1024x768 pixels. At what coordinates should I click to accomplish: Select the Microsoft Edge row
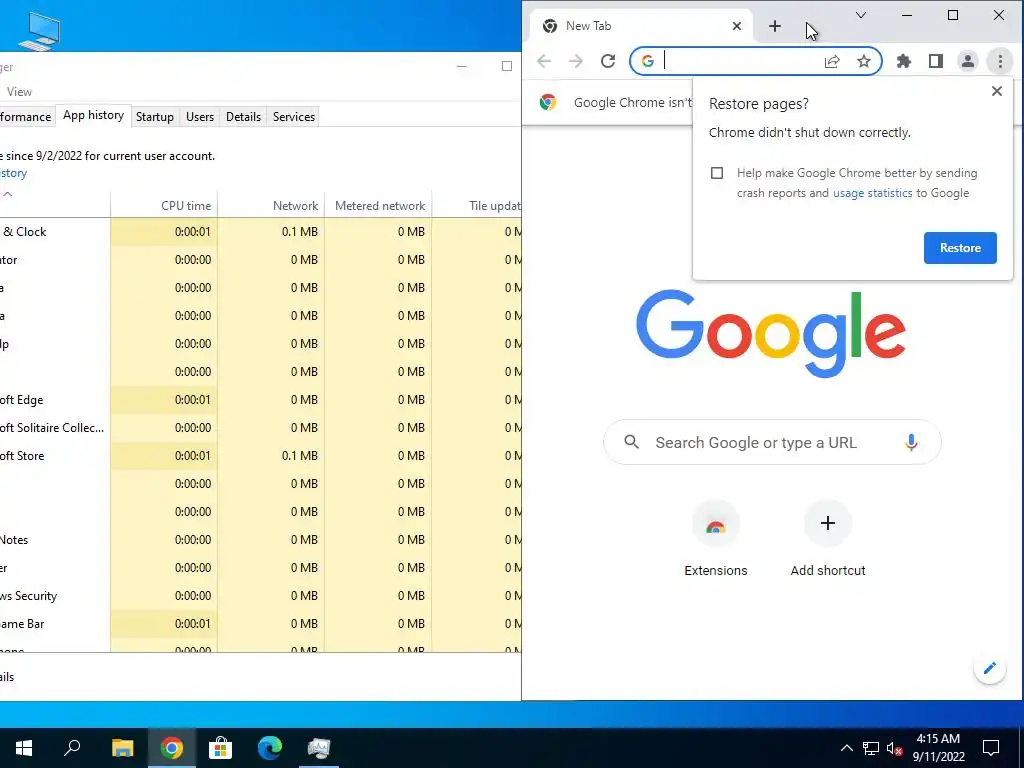click(261, 400)
